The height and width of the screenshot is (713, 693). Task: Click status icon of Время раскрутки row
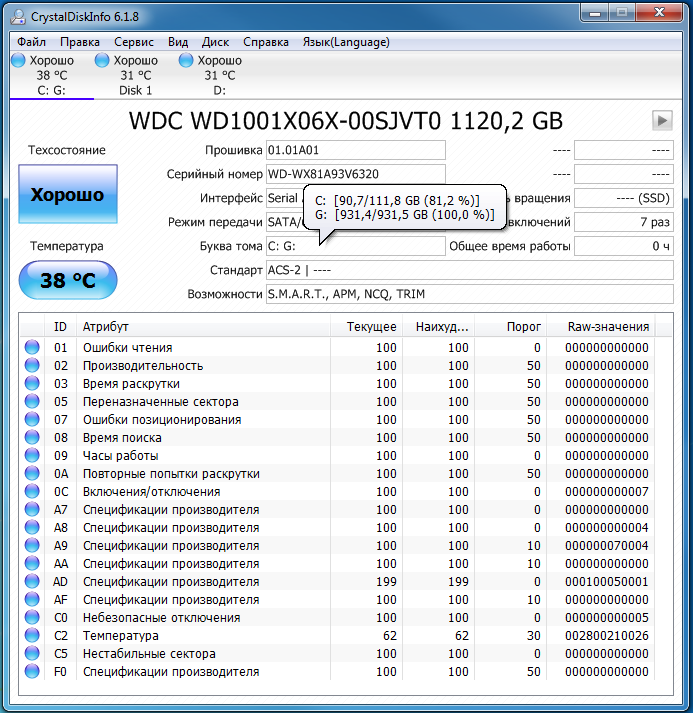click(32, 383)
